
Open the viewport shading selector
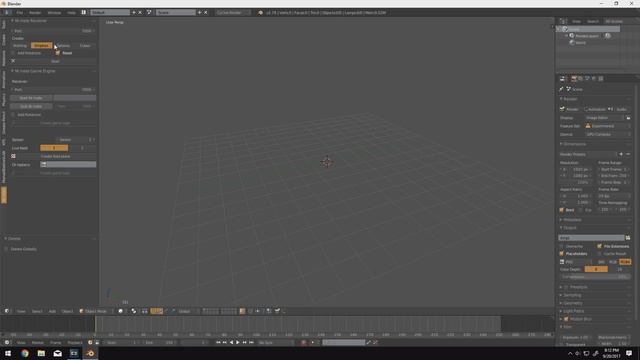click(x=120, y=311)
